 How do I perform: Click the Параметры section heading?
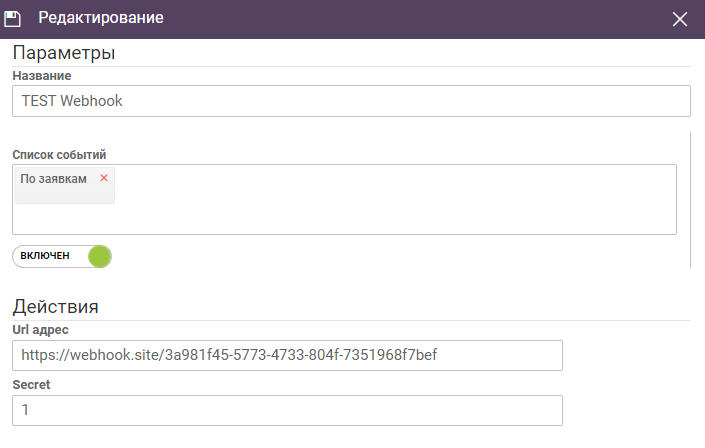pyautogui.click(x=64, y=52)
